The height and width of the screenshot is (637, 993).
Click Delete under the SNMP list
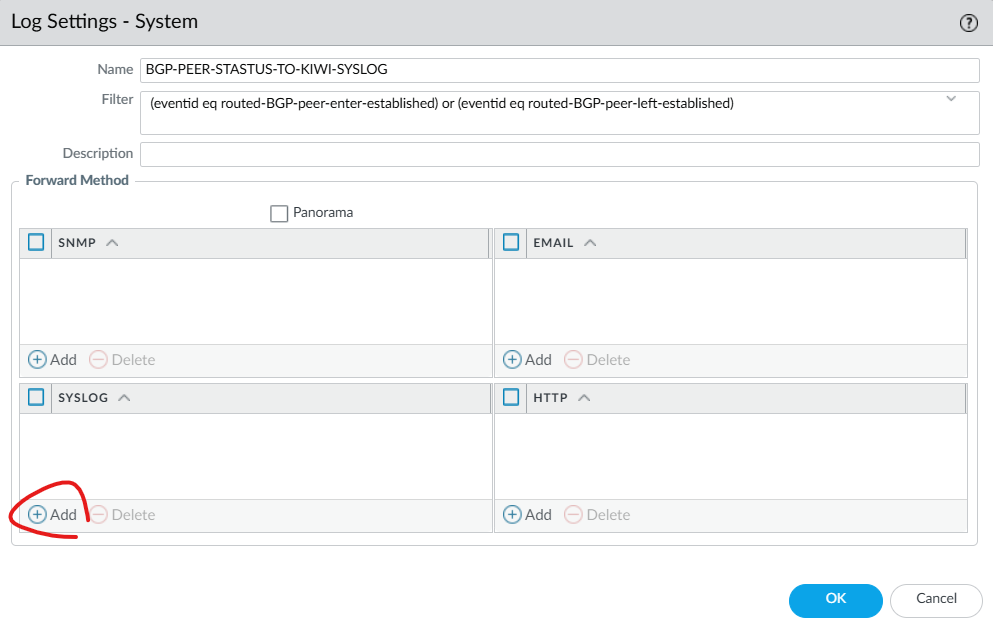pos(122,360)
